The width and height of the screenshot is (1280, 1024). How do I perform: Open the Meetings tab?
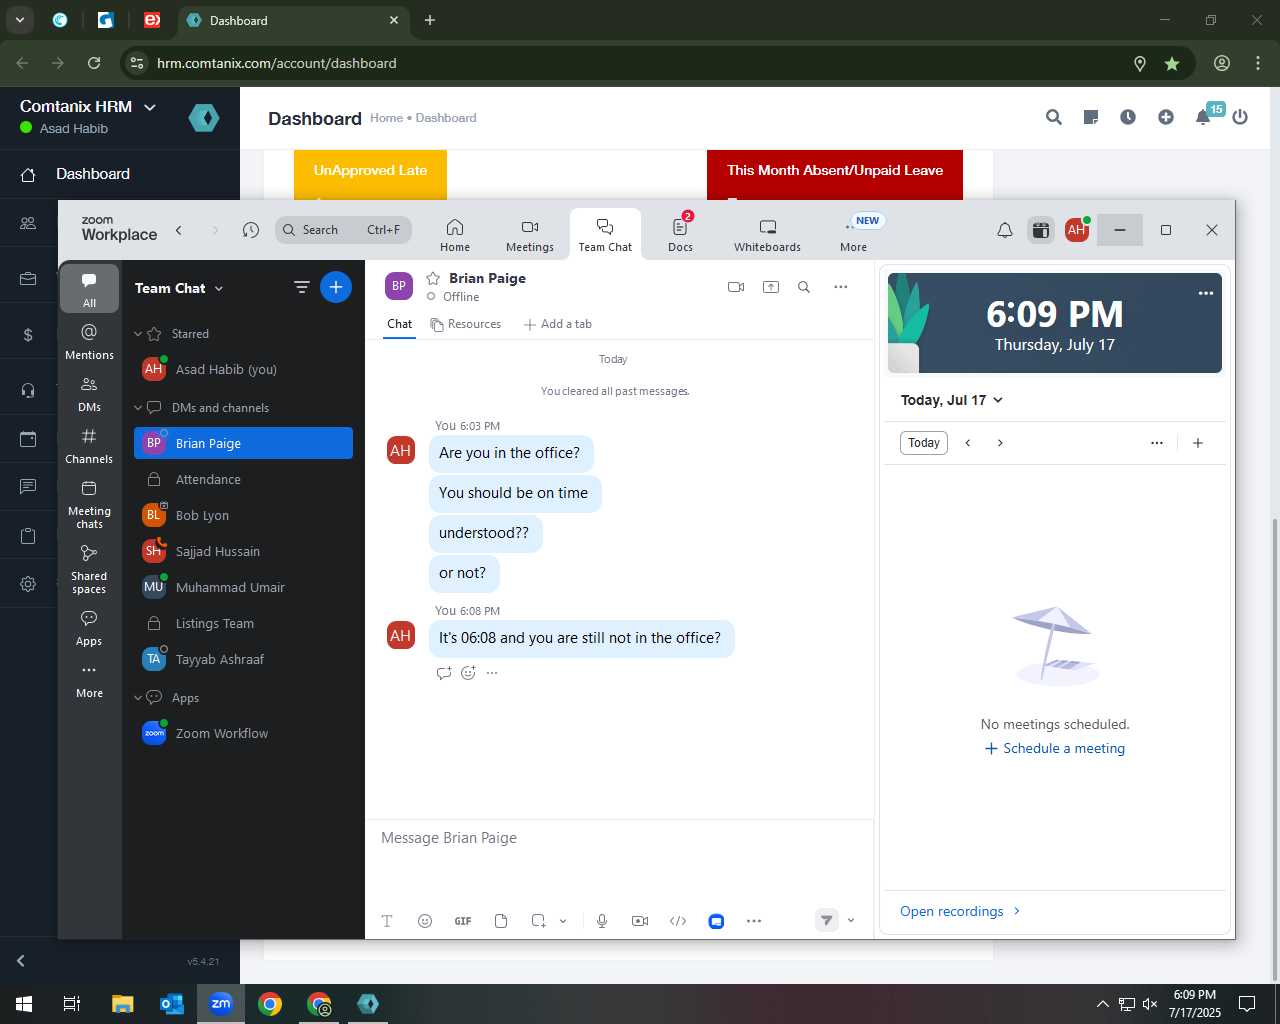pos(530,235)
